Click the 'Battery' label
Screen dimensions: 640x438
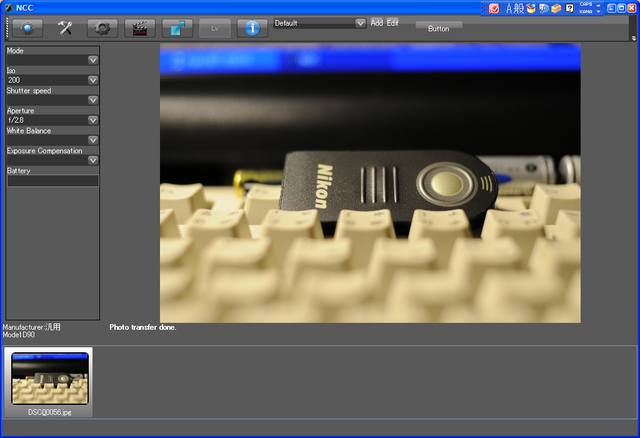tap(18, 171)
